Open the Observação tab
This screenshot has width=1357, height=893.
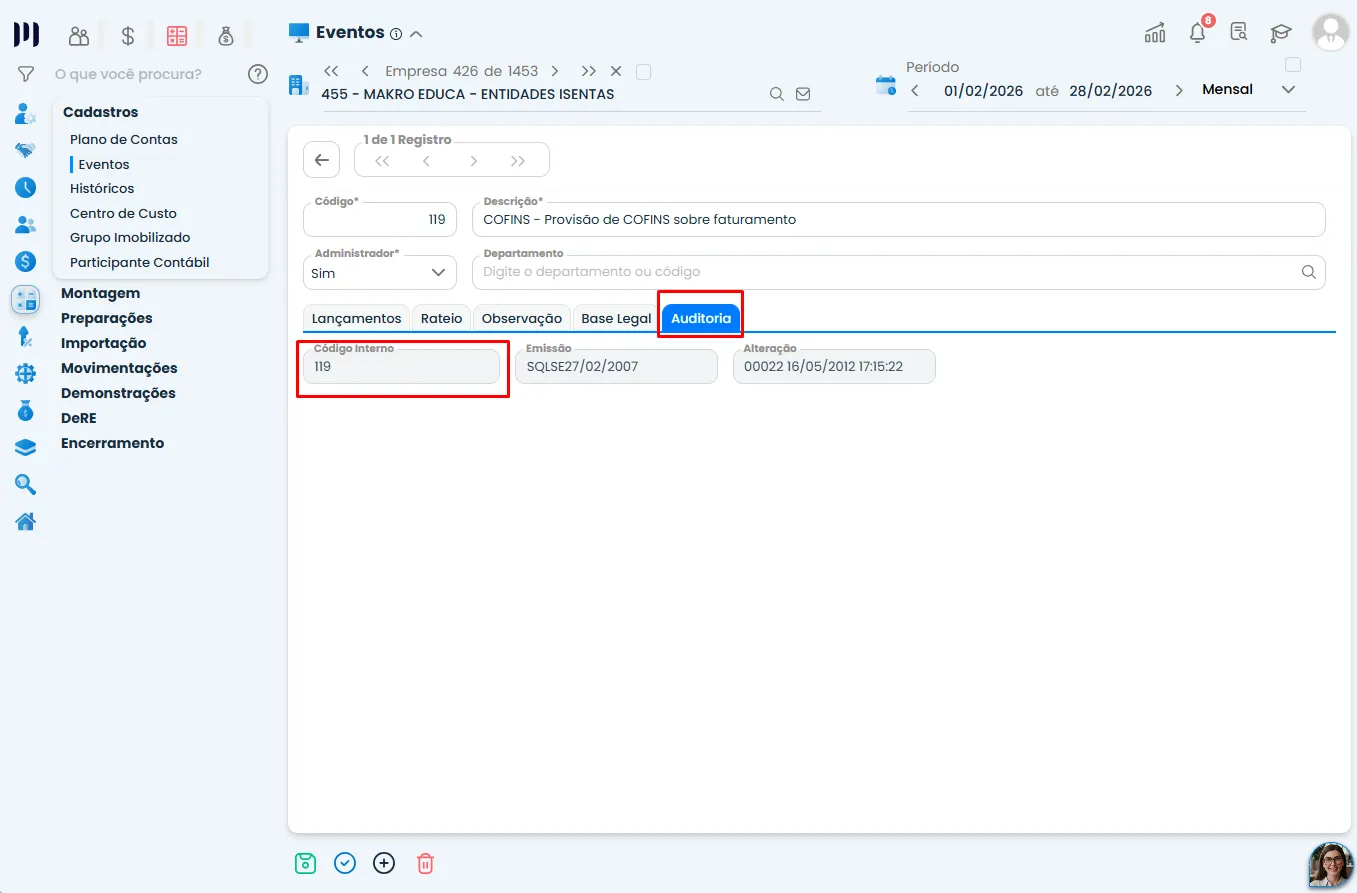click(522, 318)
